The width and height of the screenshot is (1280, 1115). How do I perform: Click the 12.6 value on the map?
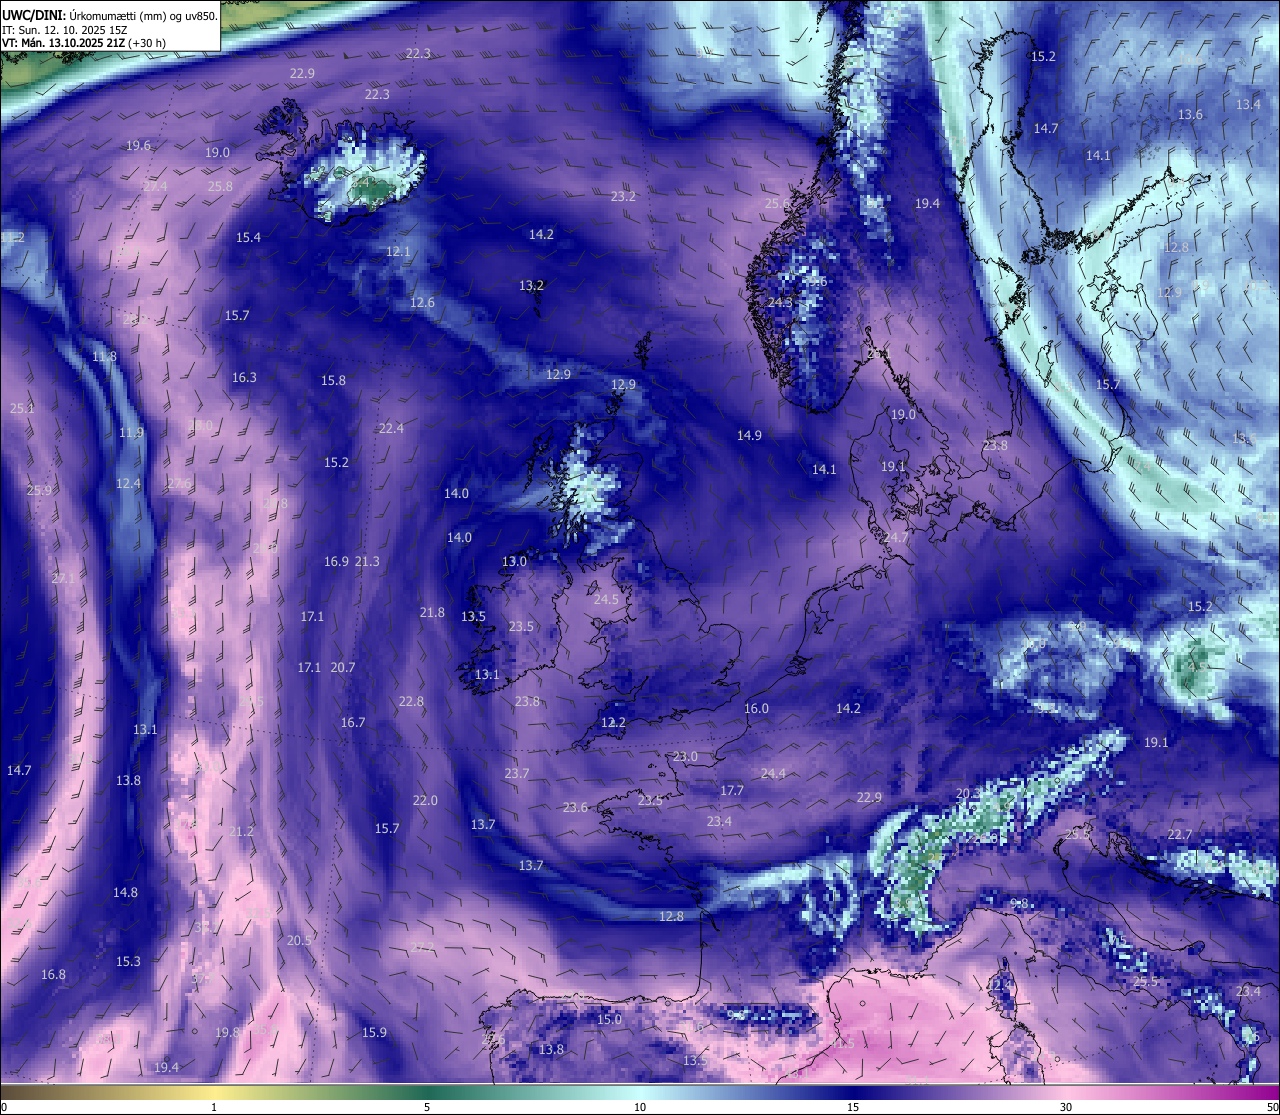(x=422, y=303)
